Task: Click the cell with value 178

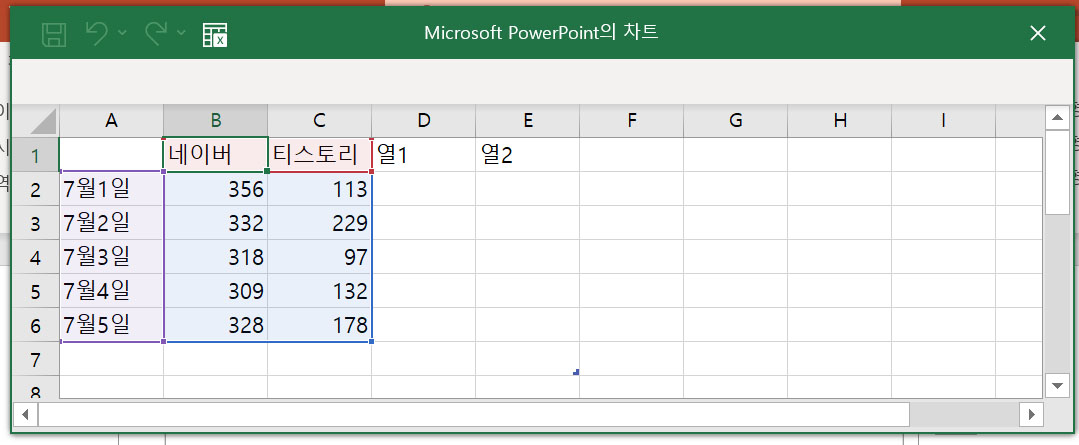Action: (x=319, y=325)
